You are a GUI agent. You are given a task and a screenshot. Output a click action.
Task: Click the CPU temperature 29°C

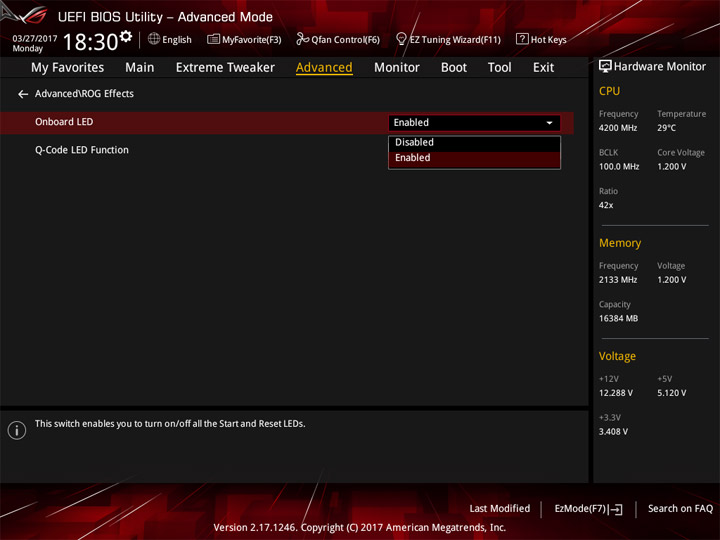(x=666, y=128)
